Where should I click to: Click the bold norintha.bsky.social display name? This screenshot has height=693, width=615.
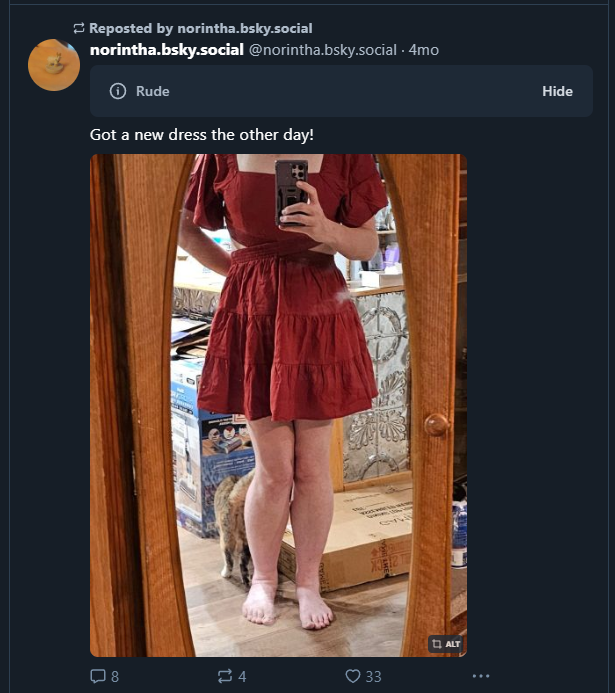pyautogui.click(x=167, y=50)
